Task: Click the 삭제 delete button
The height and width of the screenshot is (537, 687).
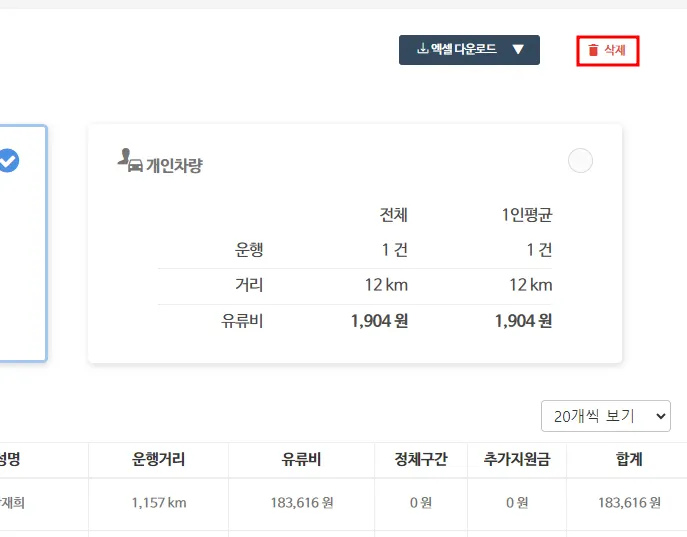Action: (x=608, y=51)
